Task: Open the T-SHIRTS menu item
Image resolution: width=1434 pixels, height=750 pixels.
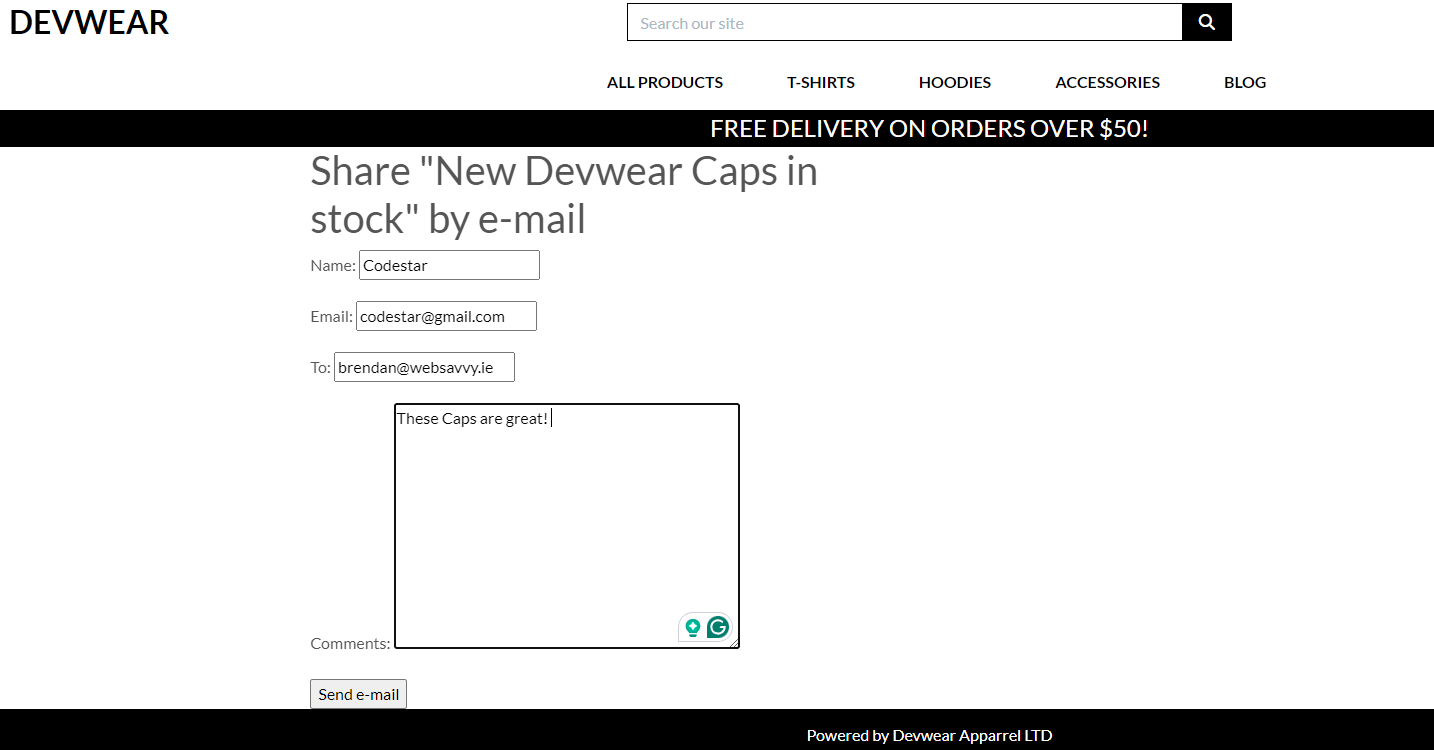Action: pos(821,82)
